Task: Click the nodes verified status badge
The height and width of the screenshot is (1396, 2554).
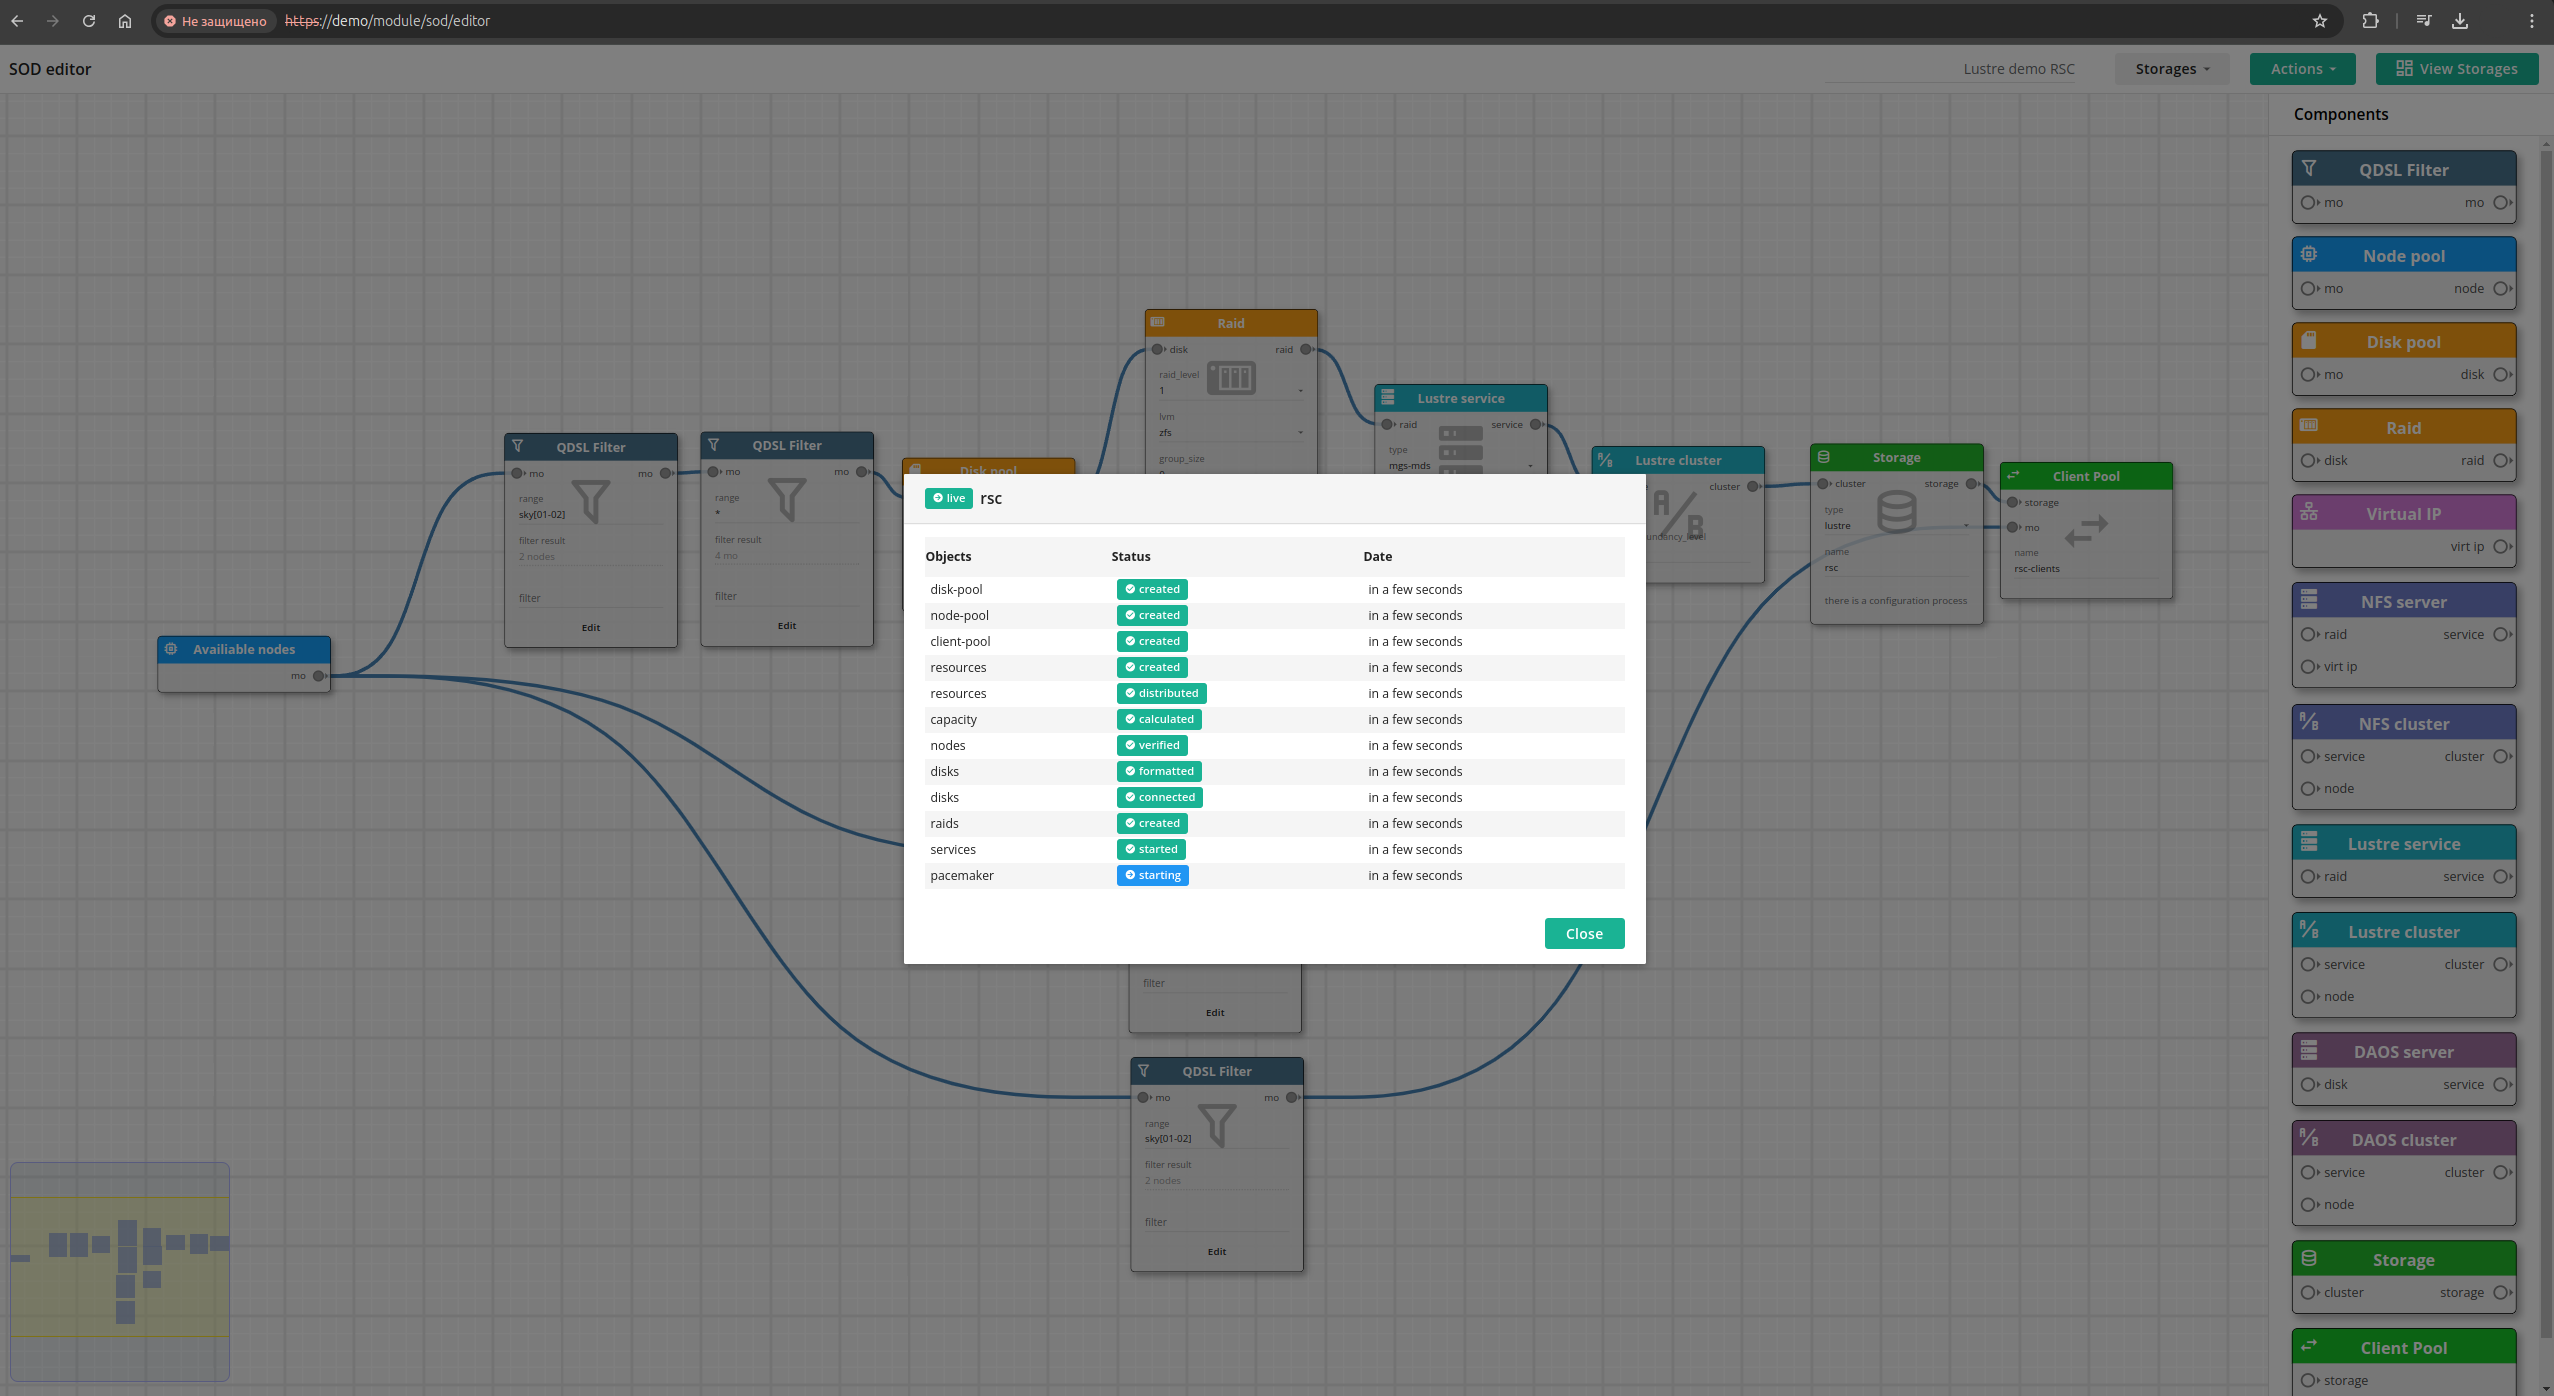Action: pyautogui.click(x=1152, y=745)
